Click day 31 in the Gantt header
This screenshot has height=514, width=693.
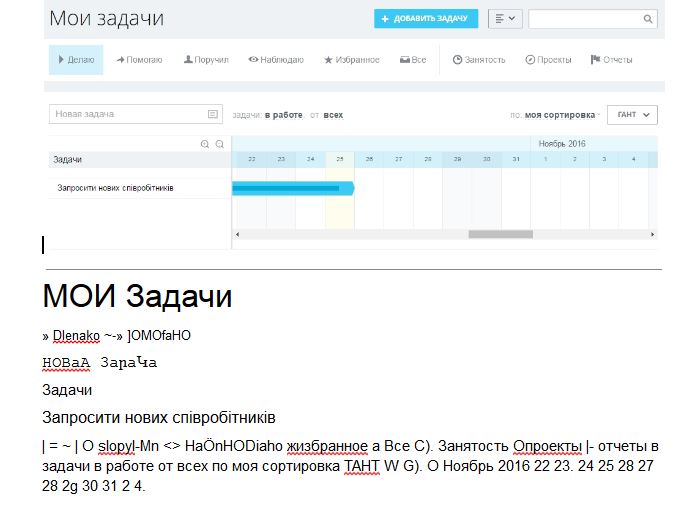(516, 159)
